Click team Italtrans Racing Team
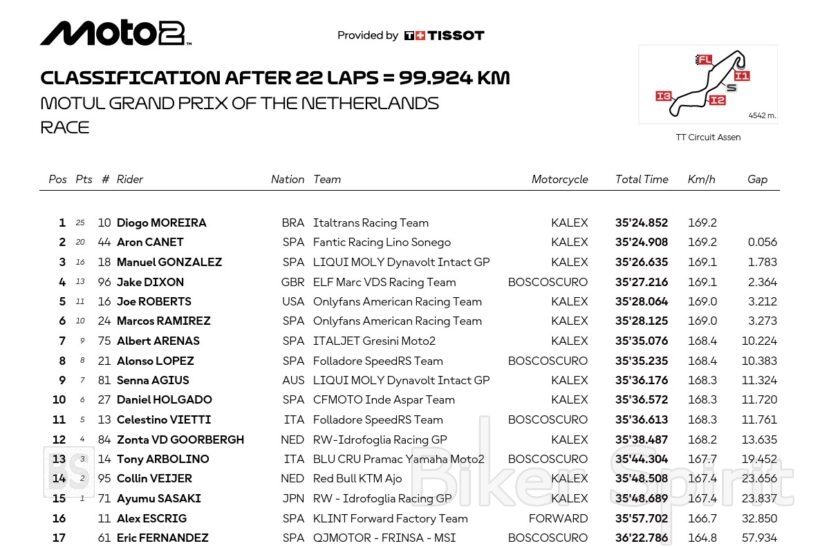The height and width of the screenshot is (548, 820). pyautogui.click(x=370, y=223)
